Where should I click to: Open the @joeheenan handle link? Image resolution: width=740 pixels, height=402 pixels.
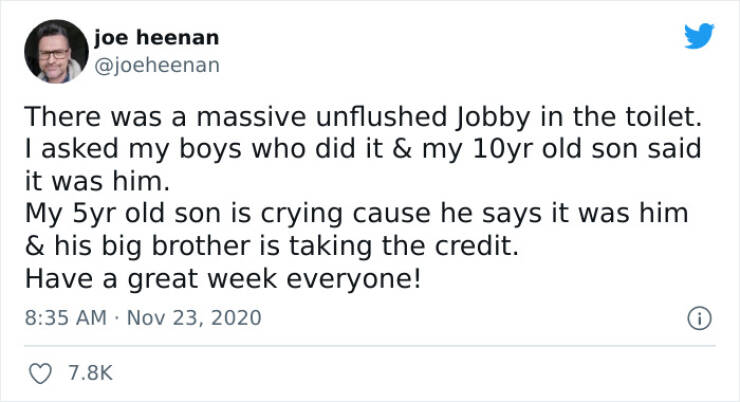(157, 65)
